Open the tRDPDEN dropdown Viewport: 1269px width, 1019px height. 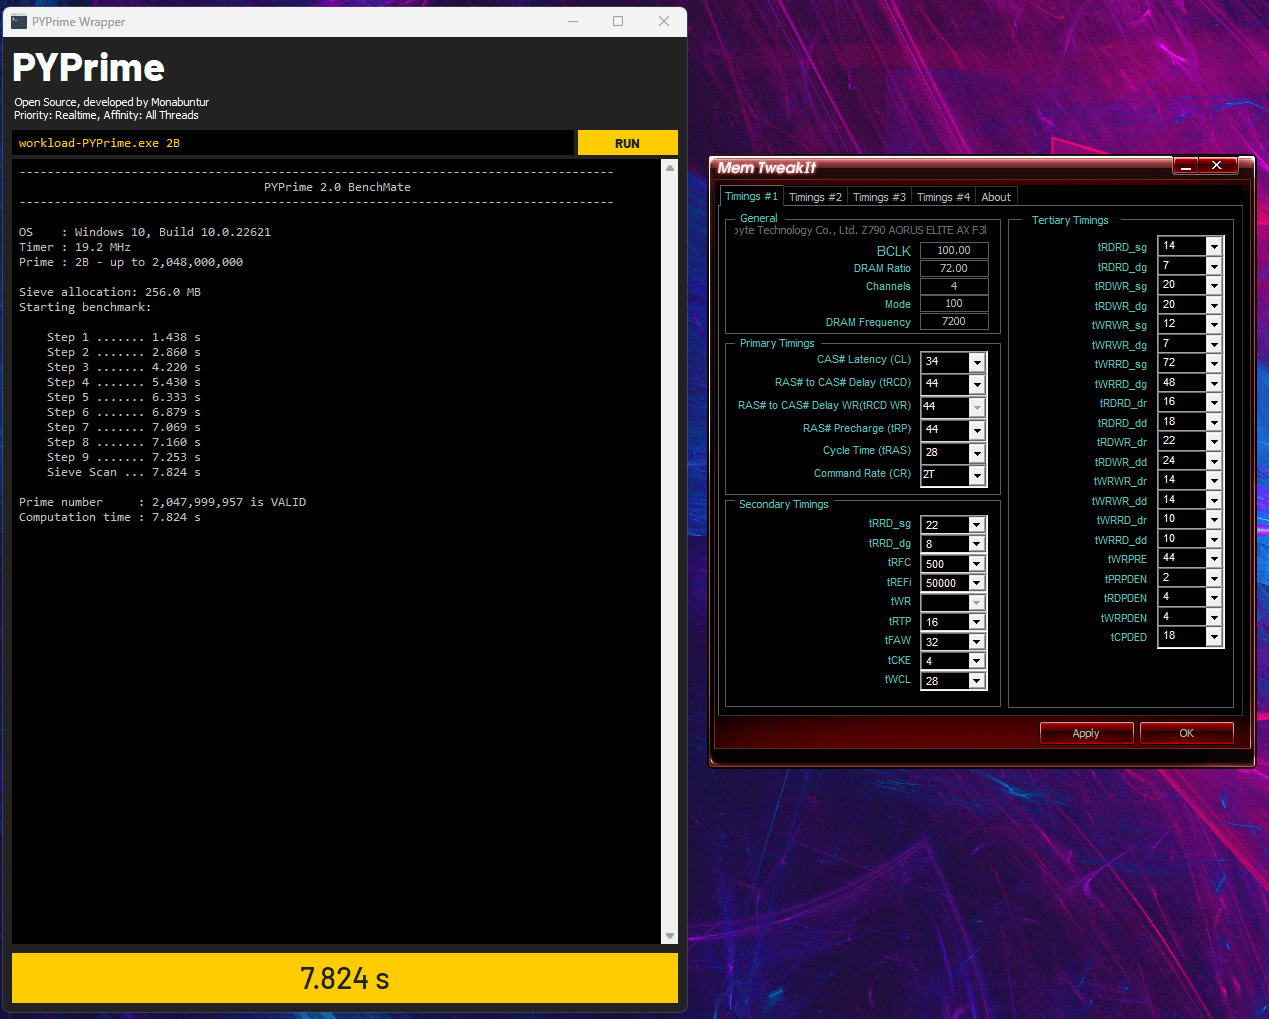1214,598
